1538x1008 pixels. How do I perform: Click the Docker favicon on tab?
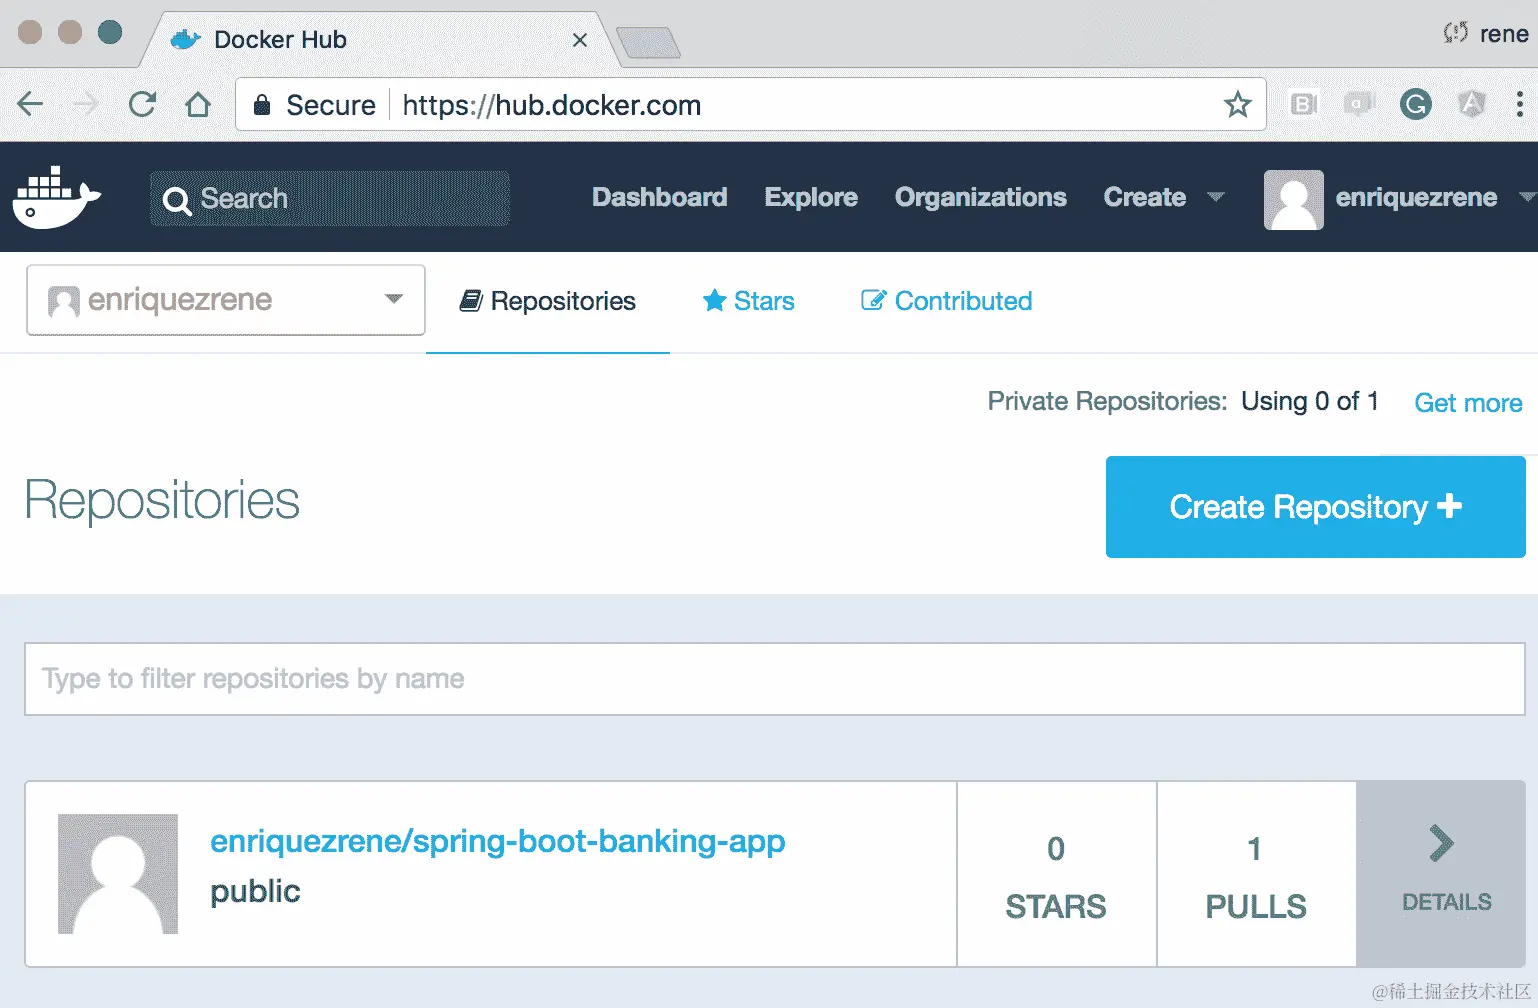[x=186, y=40]
